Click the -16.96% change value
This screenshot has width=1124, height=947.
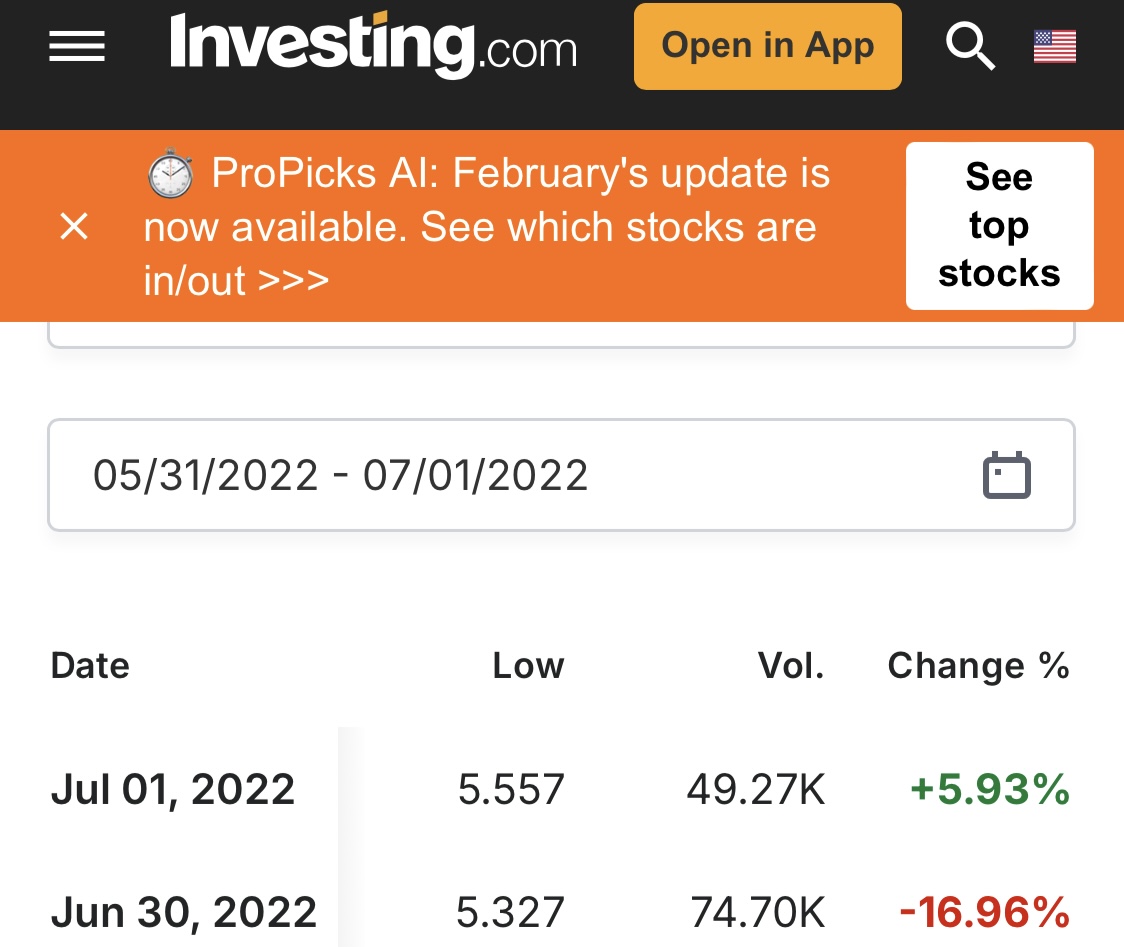tap(984, 912)
